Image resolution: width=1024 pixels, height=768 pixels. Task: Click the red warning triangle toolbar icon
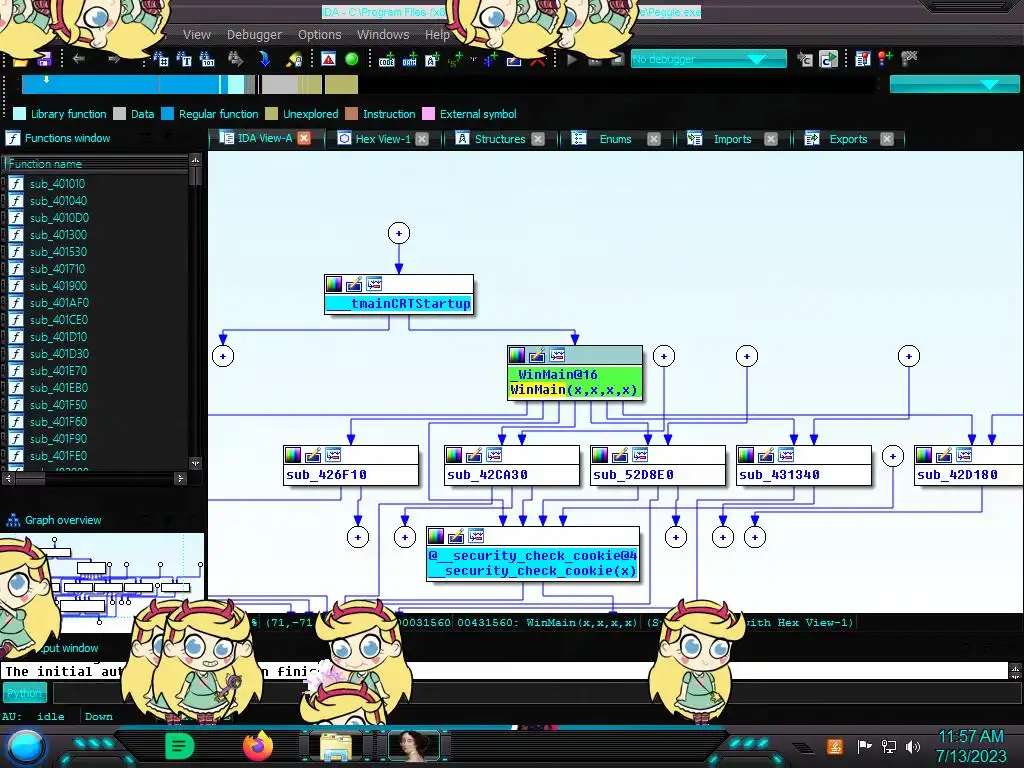328,59
